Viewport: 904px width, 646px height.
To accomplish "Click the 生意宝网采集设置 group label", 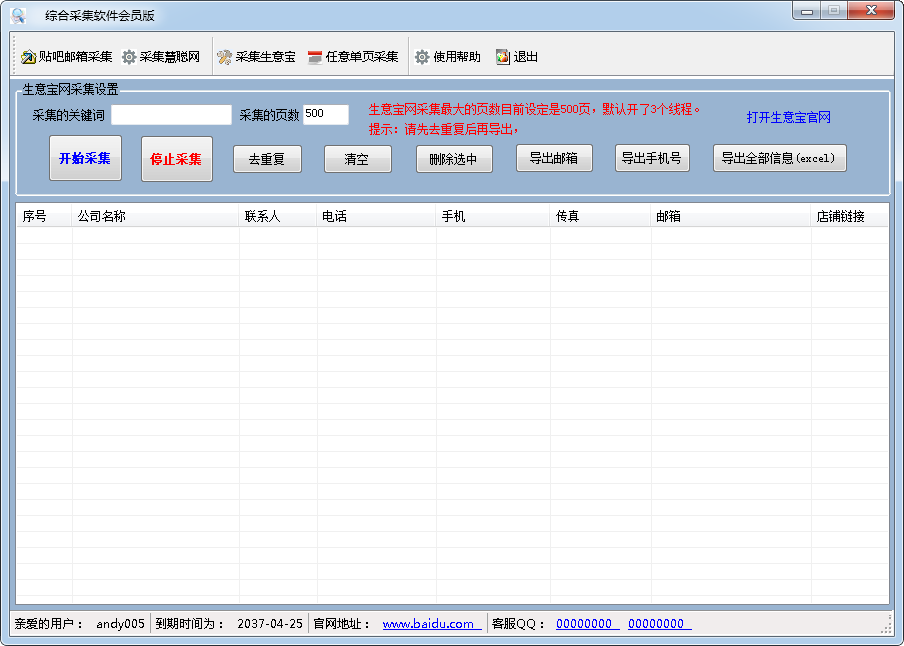I will point(70,89).
